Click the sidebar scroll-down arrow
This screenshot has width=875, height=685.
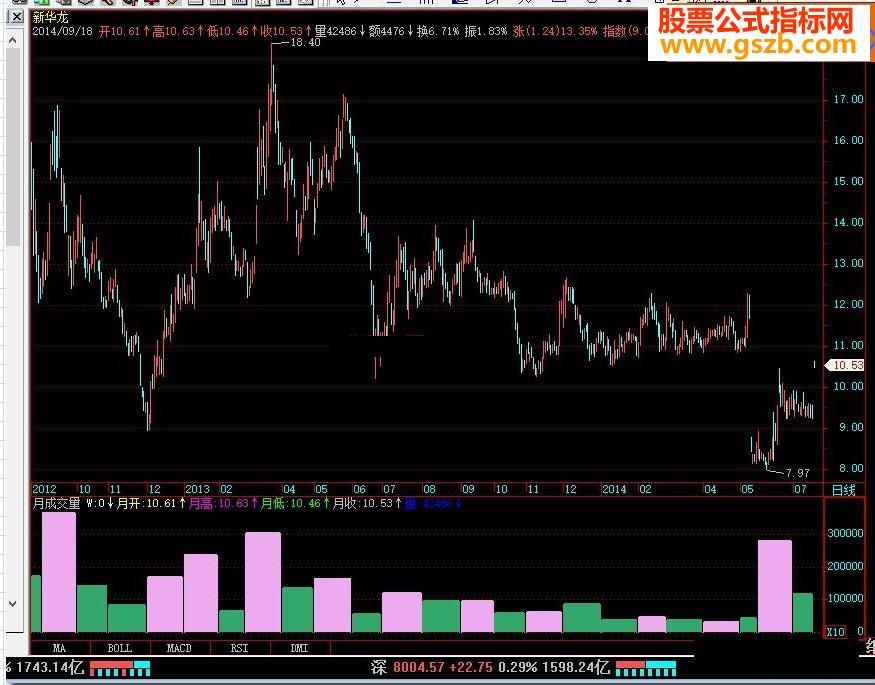pos(13,604)
